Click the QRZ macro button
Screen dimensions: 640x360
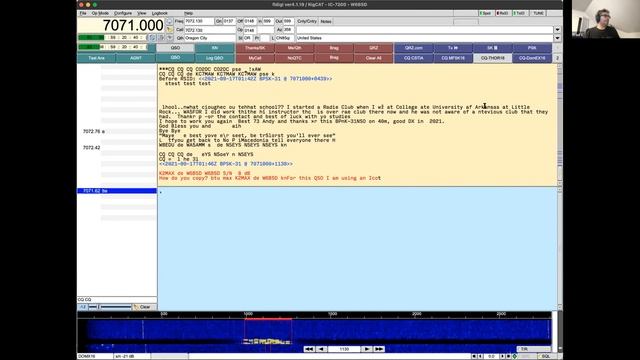373,48
